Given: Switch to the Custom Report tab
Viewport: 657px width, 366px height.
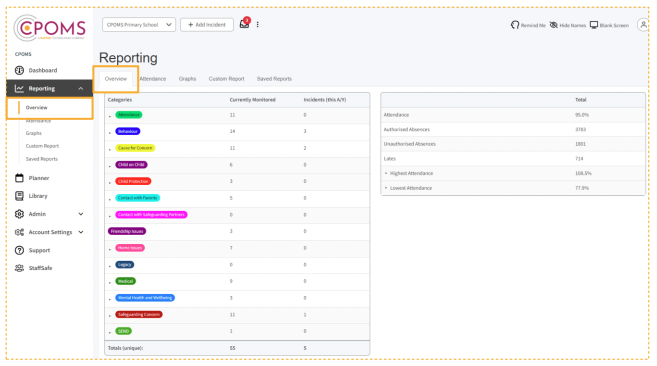Looking at the screenshot, I should tap(226, 79).
